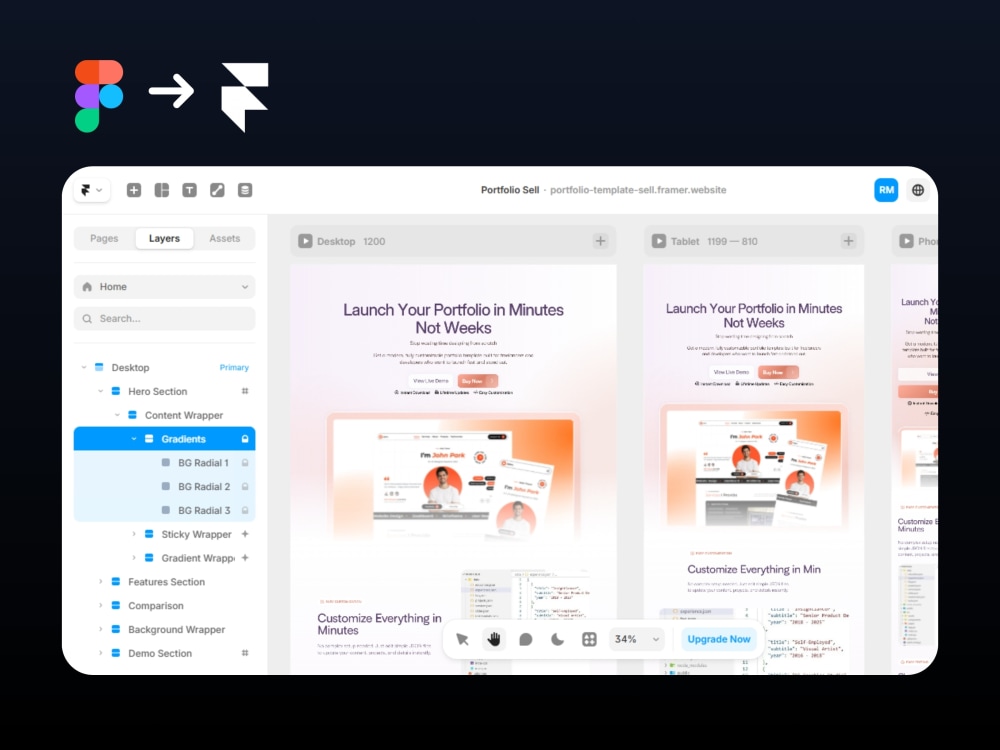Click View Live Demo in Tablet canvas
This screenshot has width=1000, height=750.
point(731,372)
